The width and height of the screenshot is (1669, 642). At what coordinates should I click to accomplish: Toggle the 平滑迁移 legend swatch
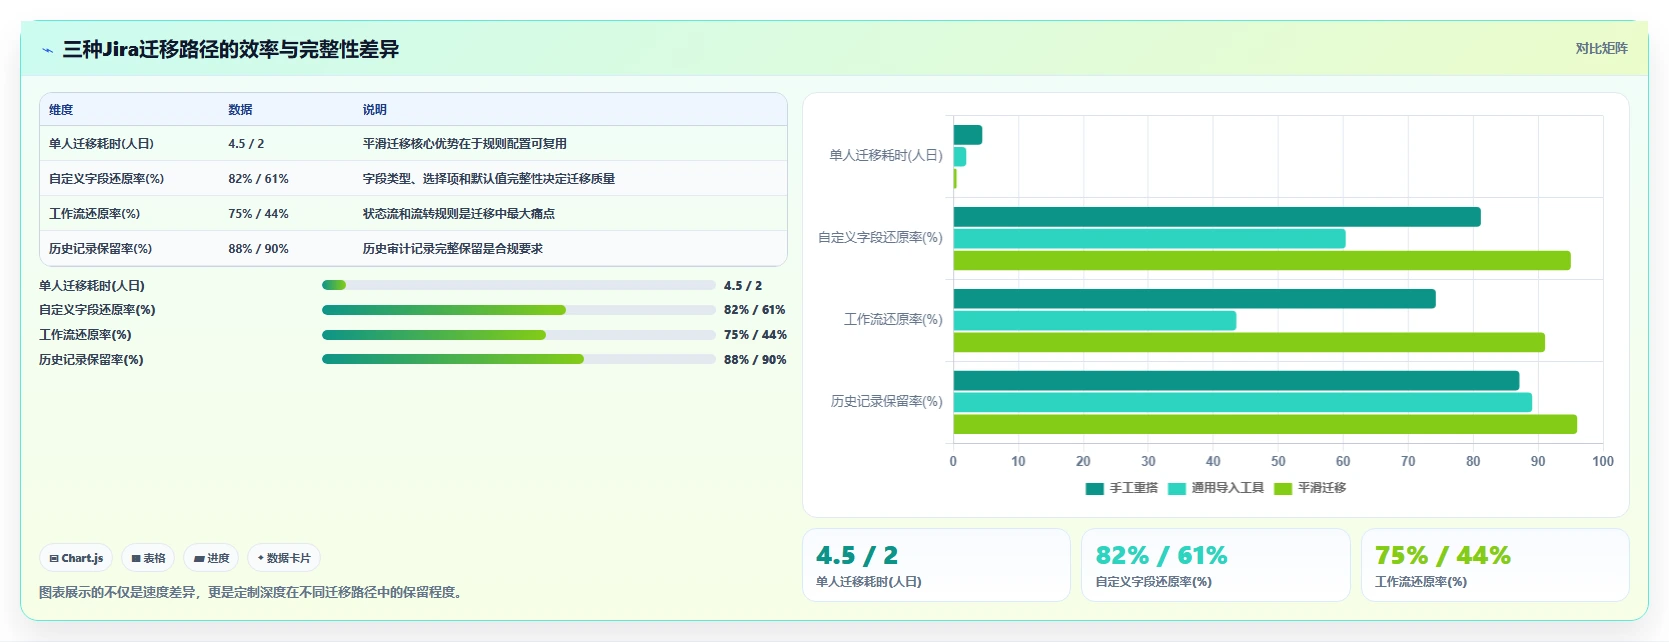(1283, 488)
